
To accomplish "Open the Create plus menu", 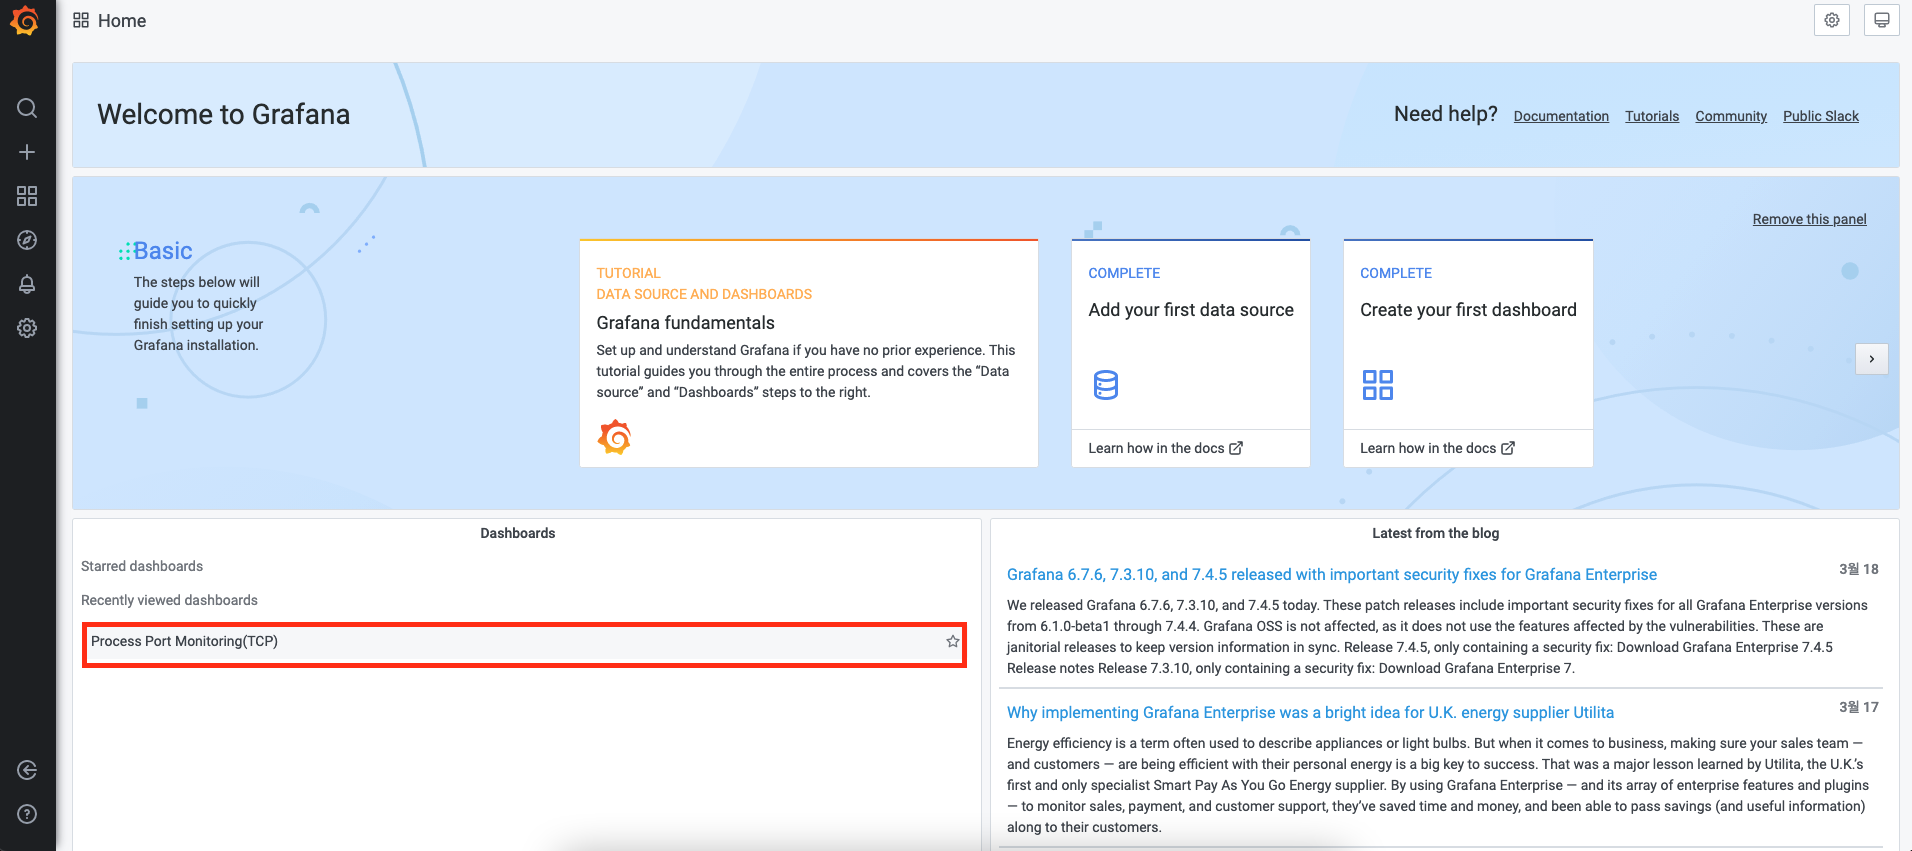I will coord(27,152).
